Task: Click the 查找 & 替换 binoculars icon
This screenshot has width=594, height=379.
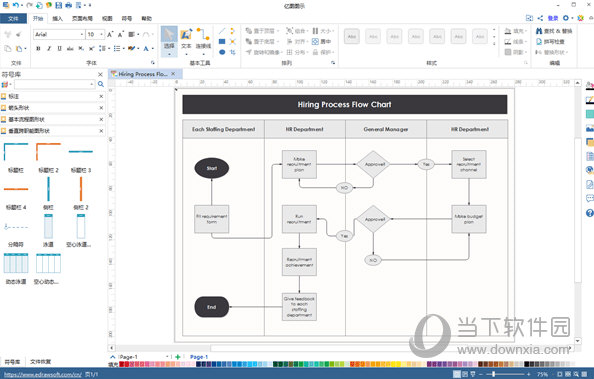Action: click(x=539, y=31)
